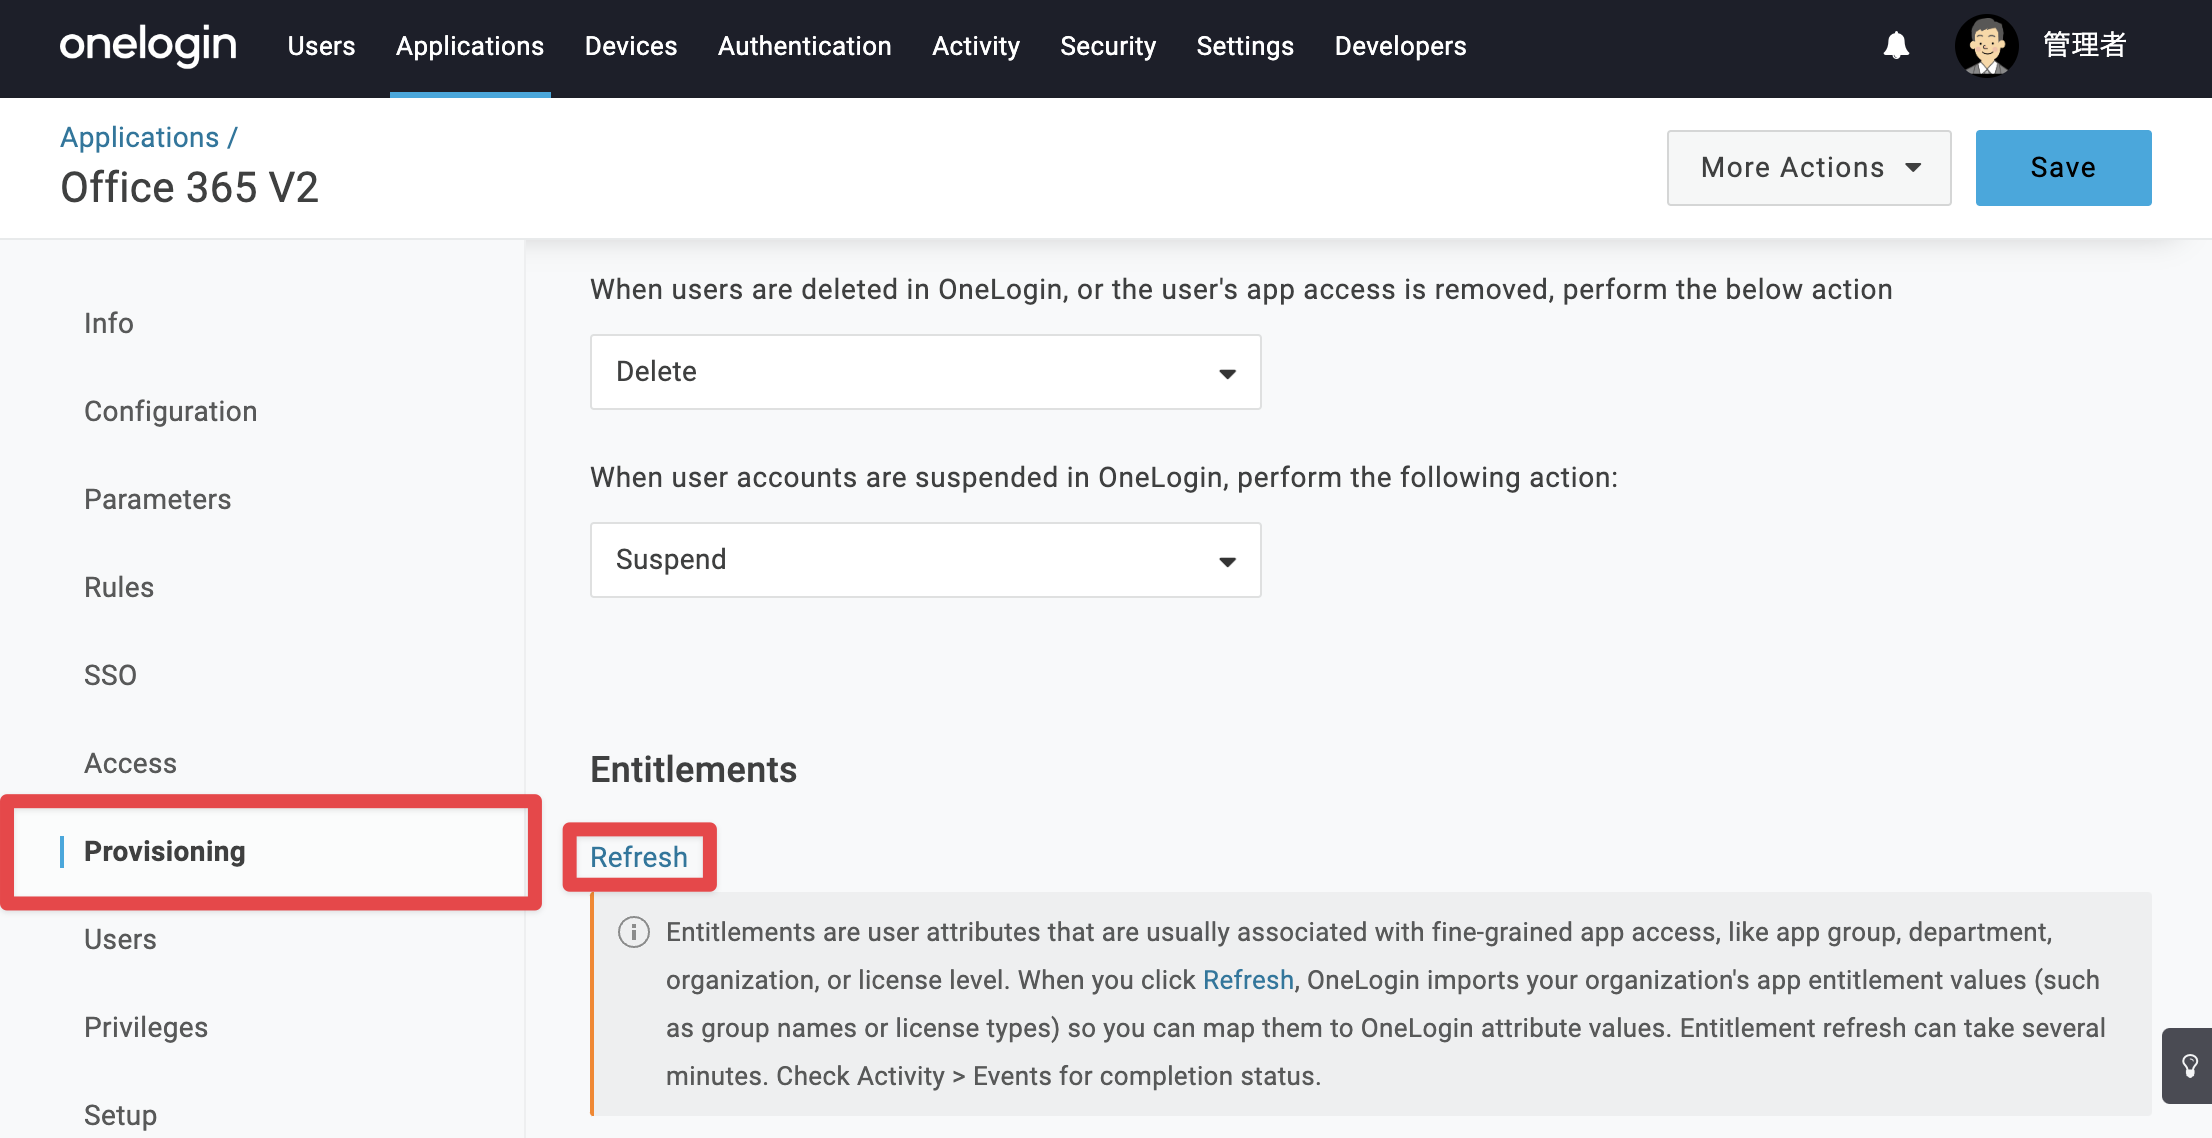
Task: Open the notifications bell
Action: (1896, 46)
